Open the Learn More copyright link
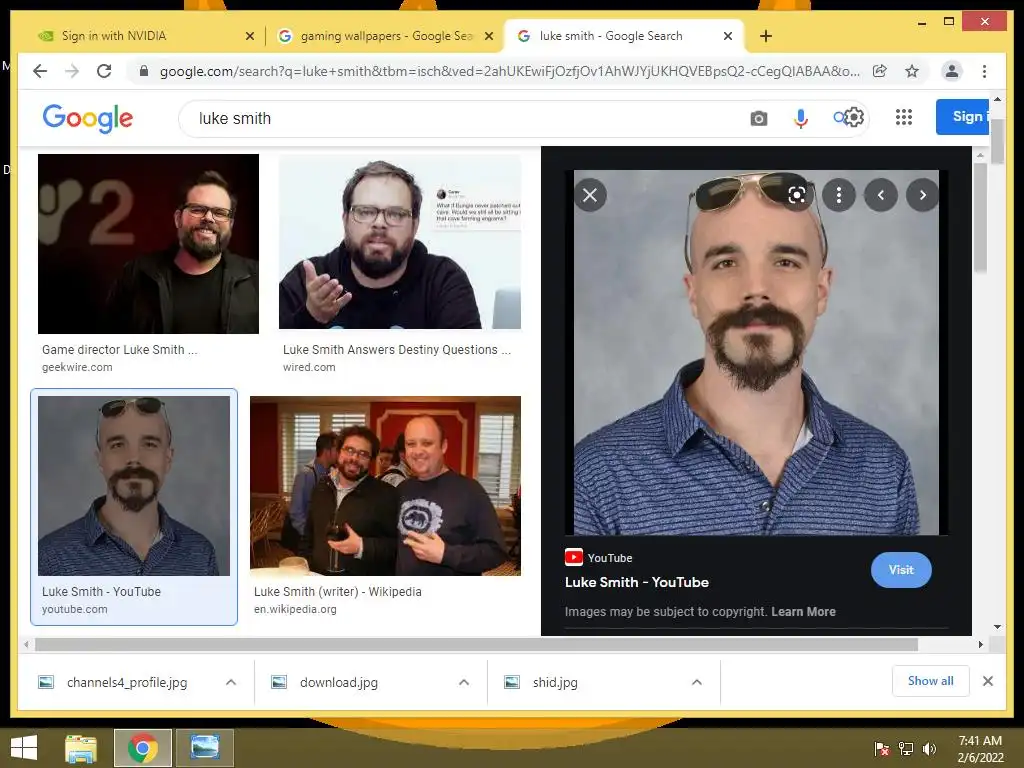The width and height of the screenshot is (1024, 768). tap(803, 612)
